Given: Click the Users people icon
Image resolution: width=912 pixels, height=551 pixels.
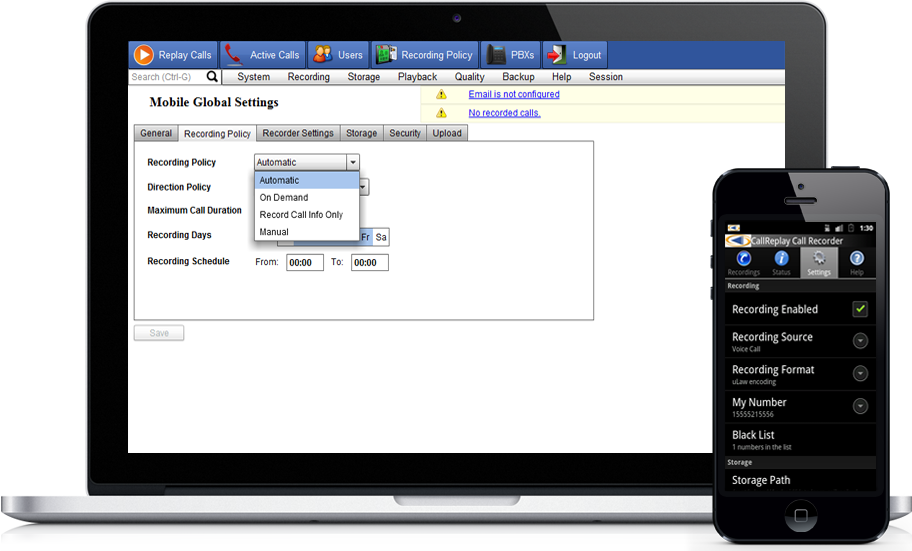Looking at the screenshot, I should [323, 54].
